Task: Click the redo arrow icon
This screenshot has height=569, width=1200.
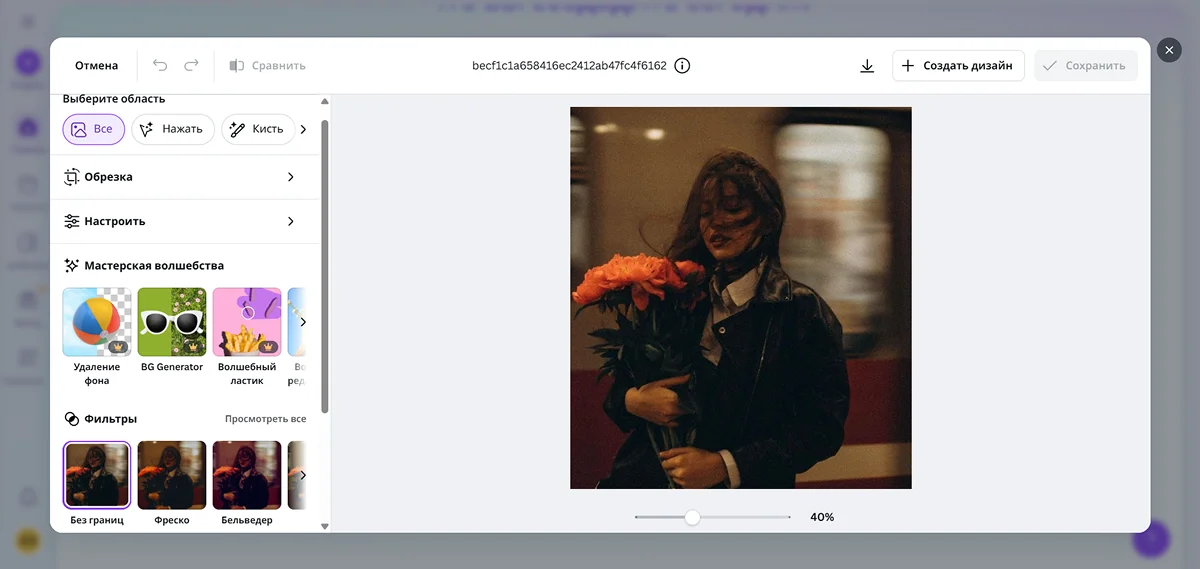Action: [x=191, y=66]
